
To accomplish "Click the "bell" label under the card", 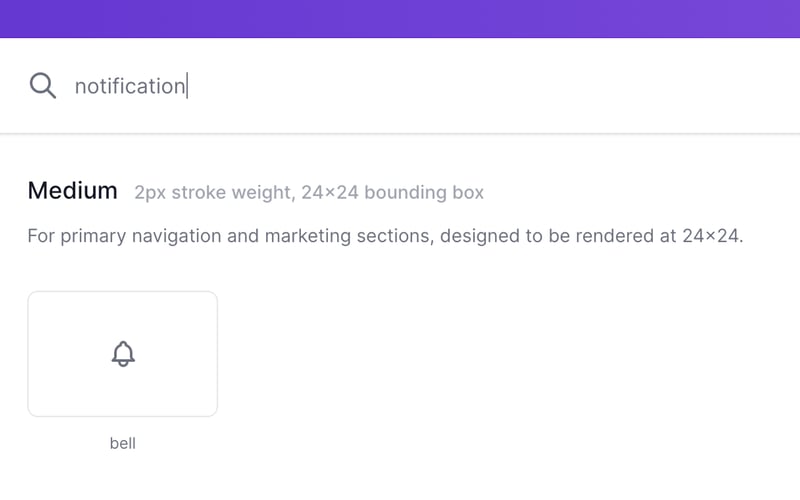I will coord(122,443).
